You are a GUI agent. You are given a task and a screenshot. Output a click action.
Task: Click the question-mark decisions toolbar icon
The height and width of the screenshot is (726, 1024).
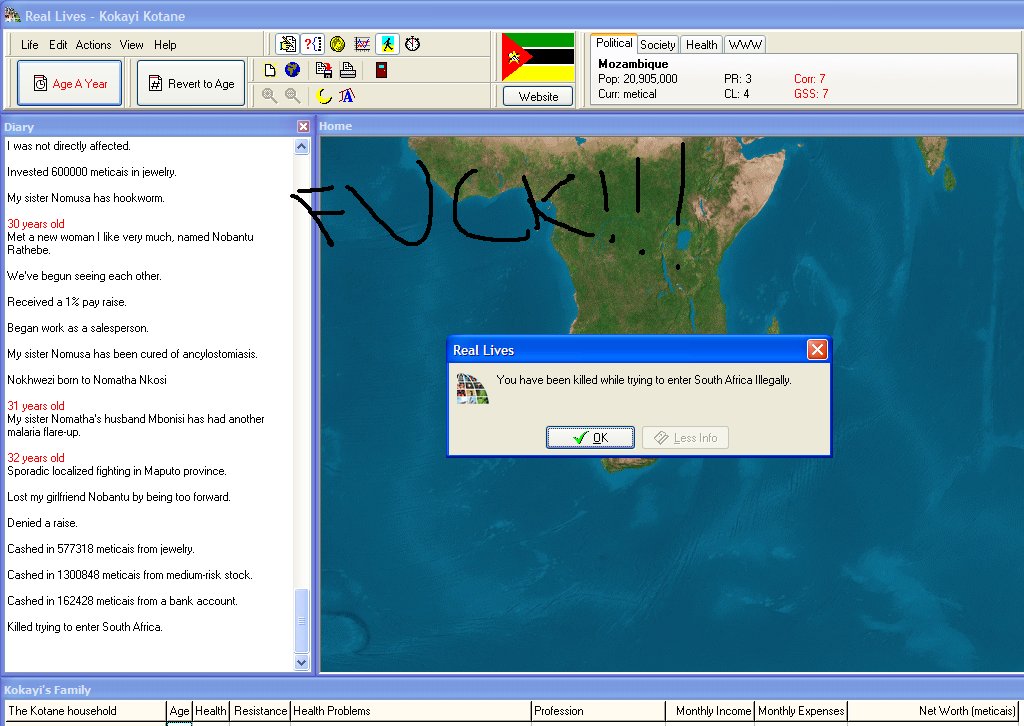(313, 44)
